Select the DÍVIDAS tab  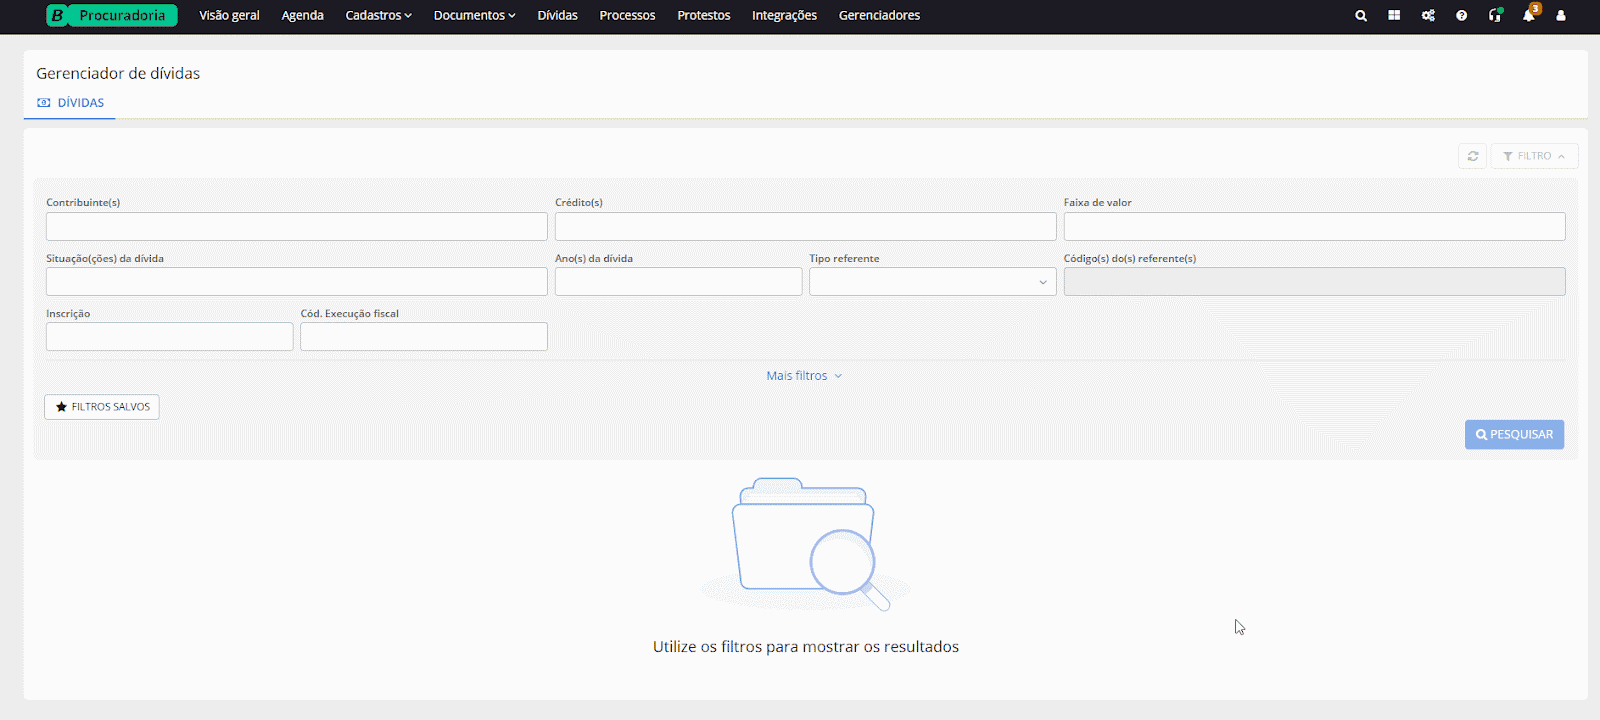[71, 103]
